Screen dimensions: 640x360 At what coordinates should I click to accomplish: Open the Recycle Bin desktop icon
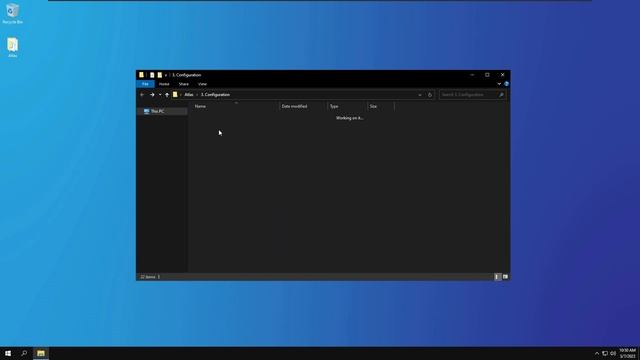[12, 13]
